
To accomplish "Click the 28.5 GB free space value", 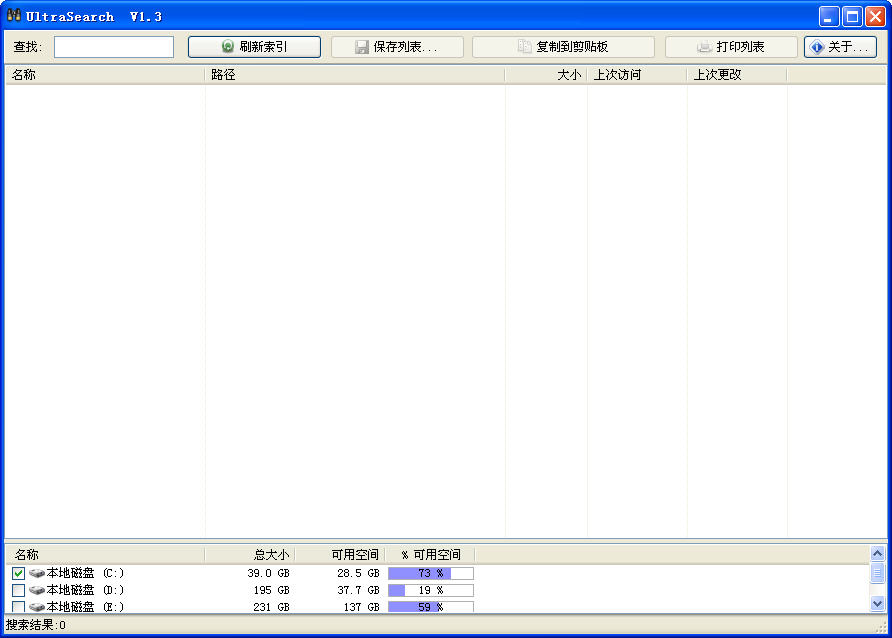I will click(358, 573).
